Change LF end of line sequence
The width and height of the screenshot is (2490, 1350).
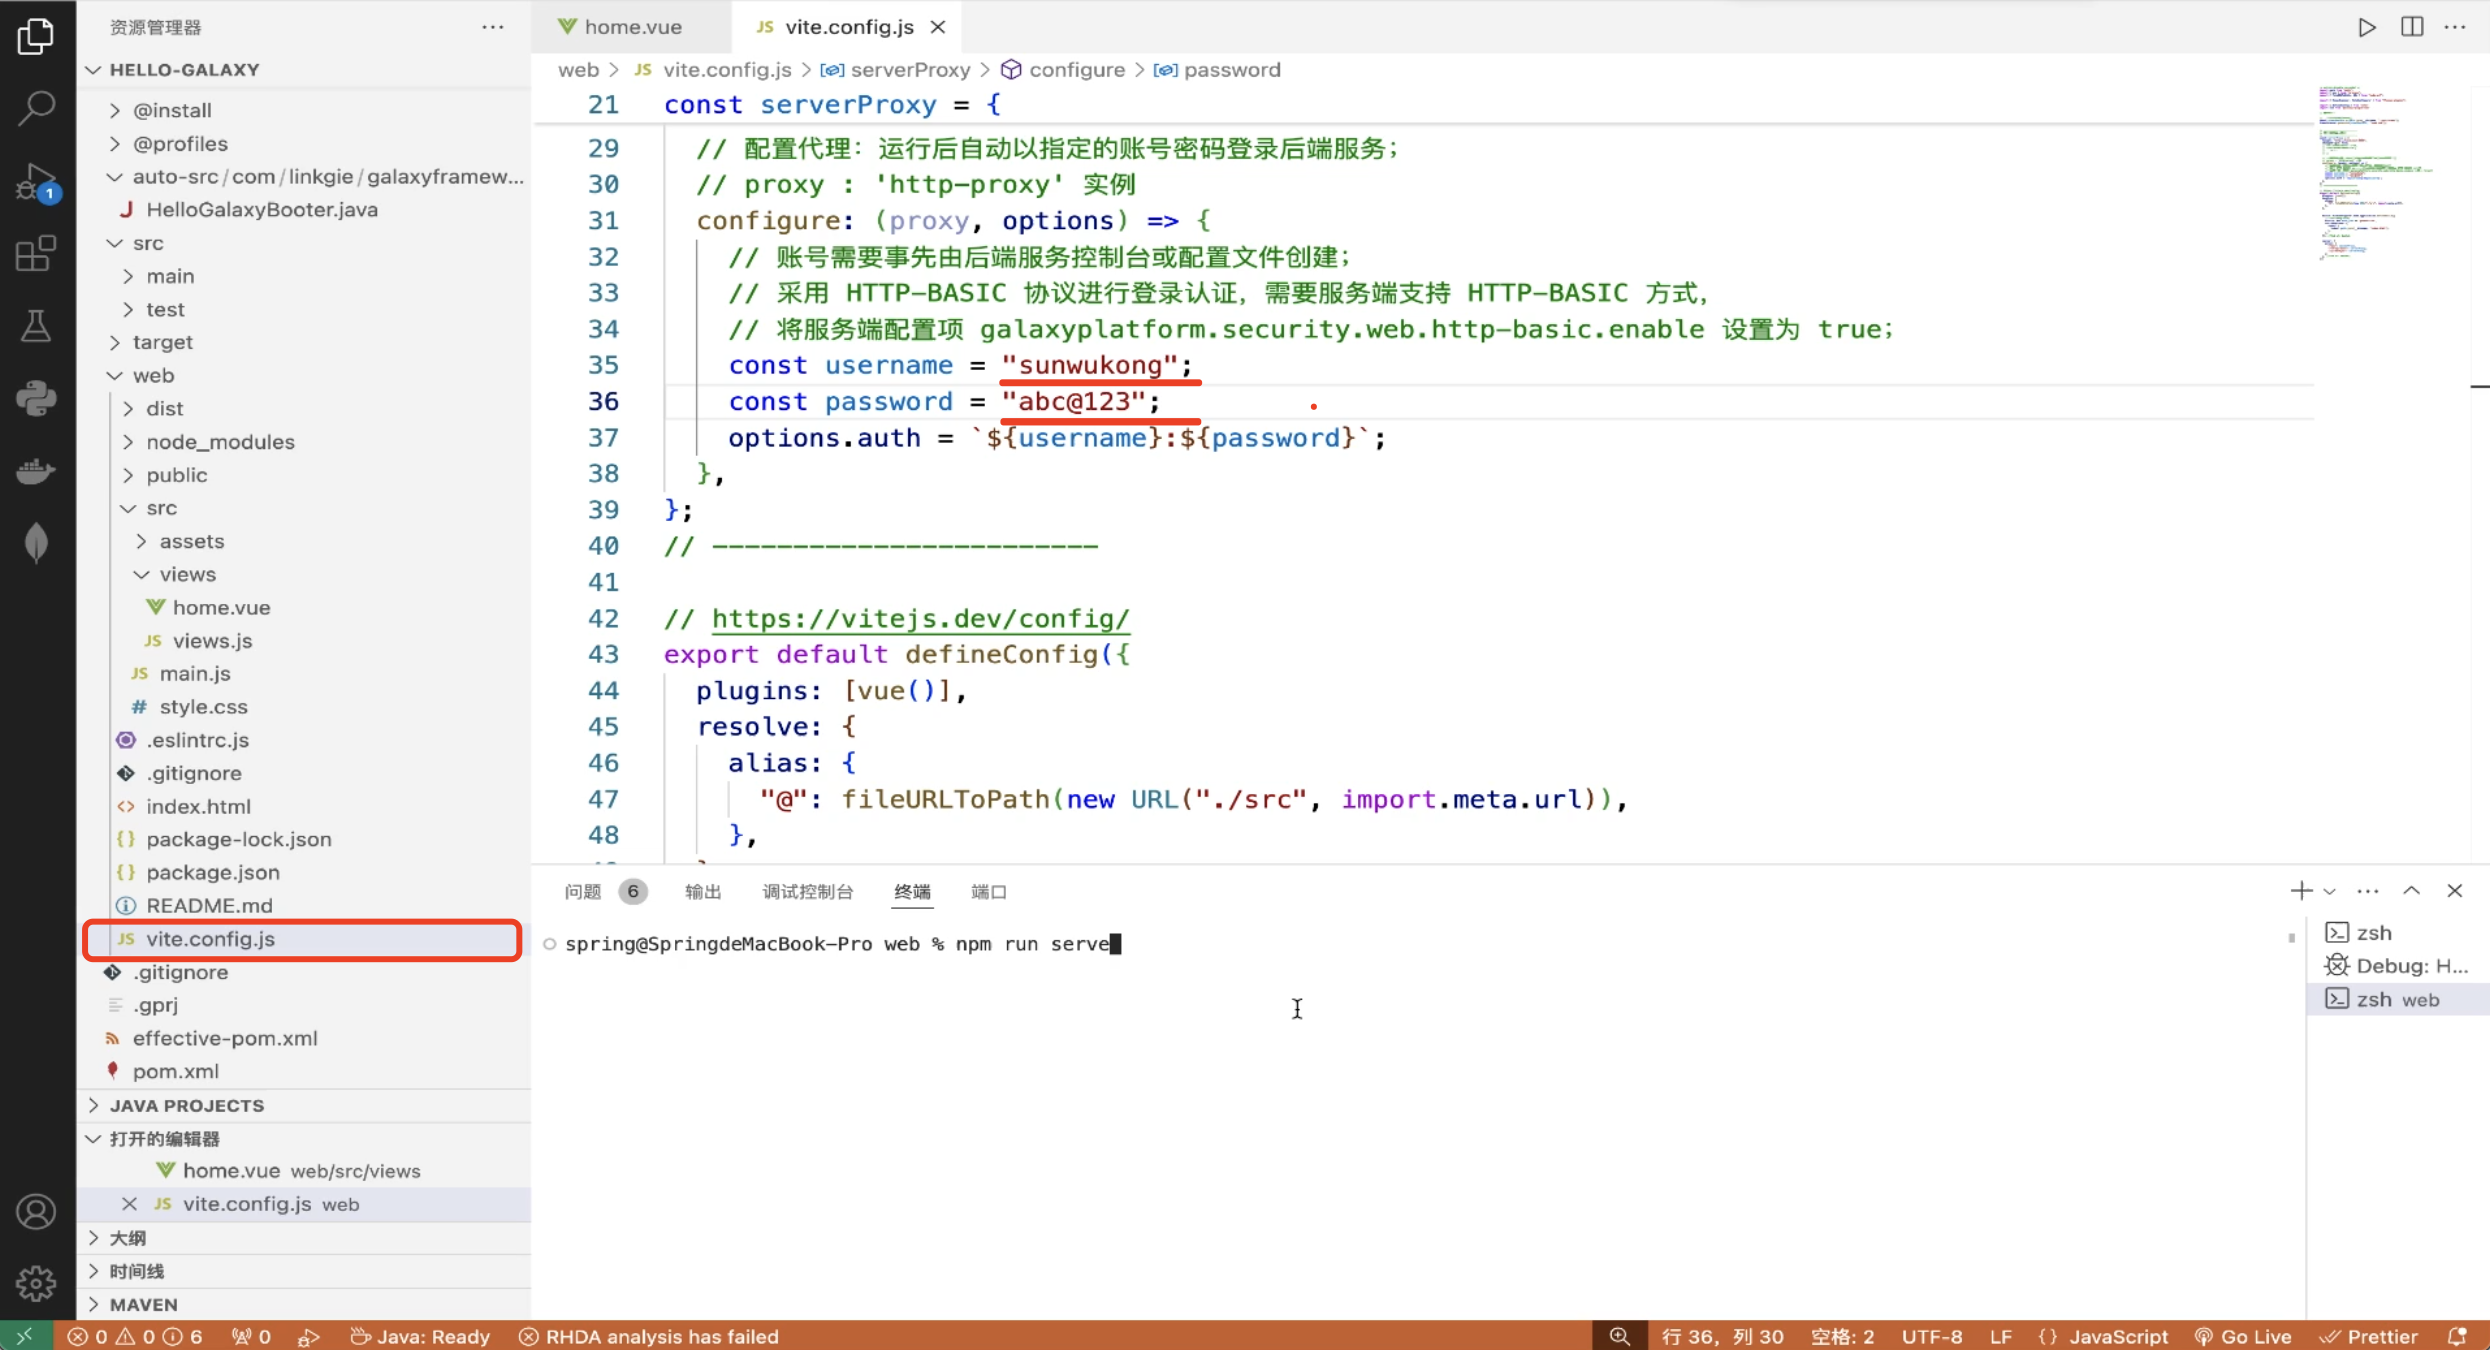(x=2000, y=1336)
